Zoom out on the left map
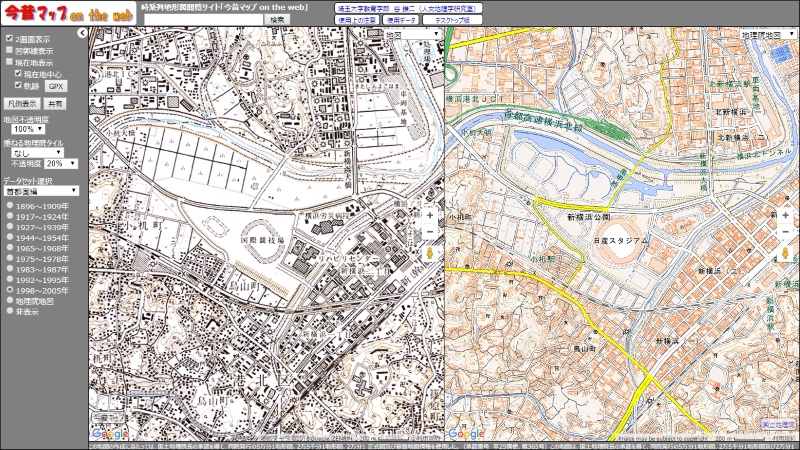 coord(430,232)
